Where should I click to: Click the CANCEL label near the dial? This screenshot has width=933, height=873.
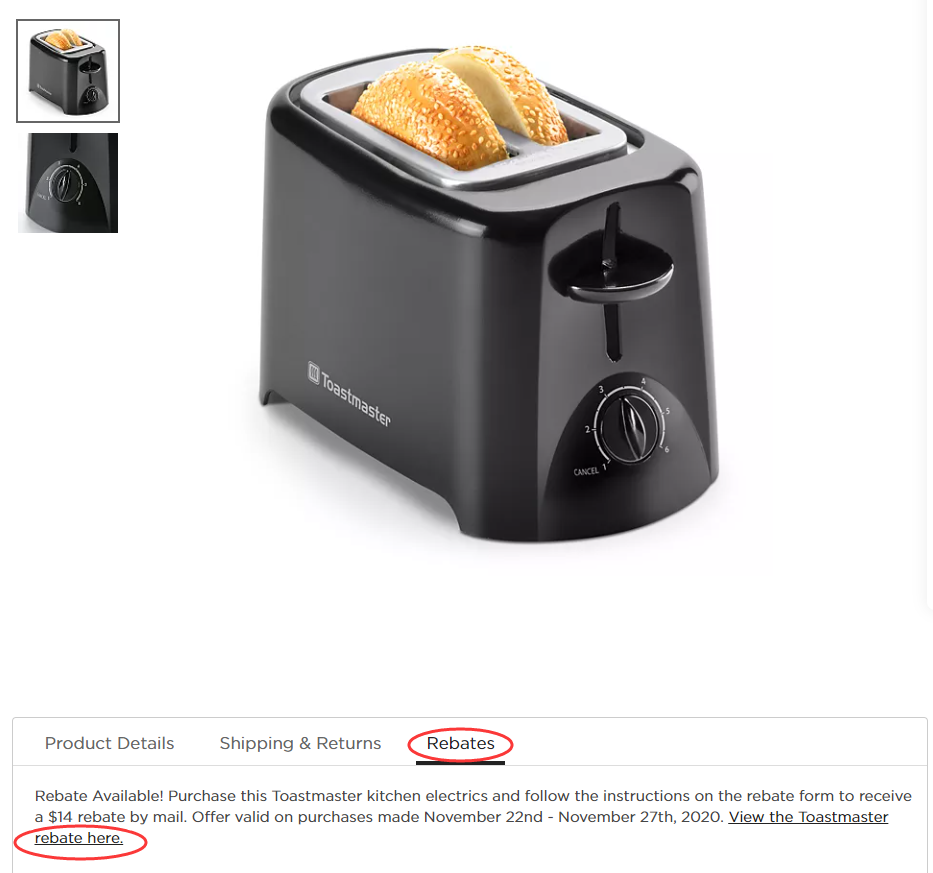tap(586, 471)
